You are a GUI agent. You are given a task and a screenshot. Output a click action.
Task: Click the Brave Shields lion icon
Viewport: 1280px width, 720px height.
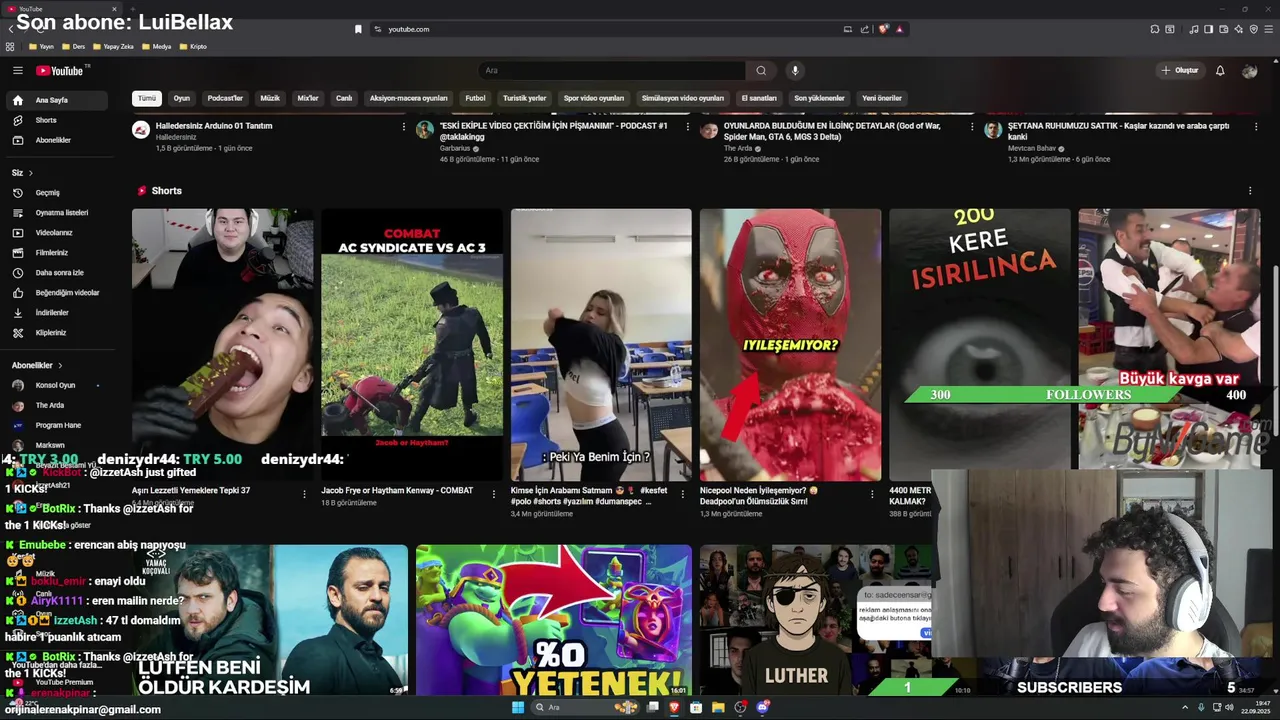[x=883, y=29]
